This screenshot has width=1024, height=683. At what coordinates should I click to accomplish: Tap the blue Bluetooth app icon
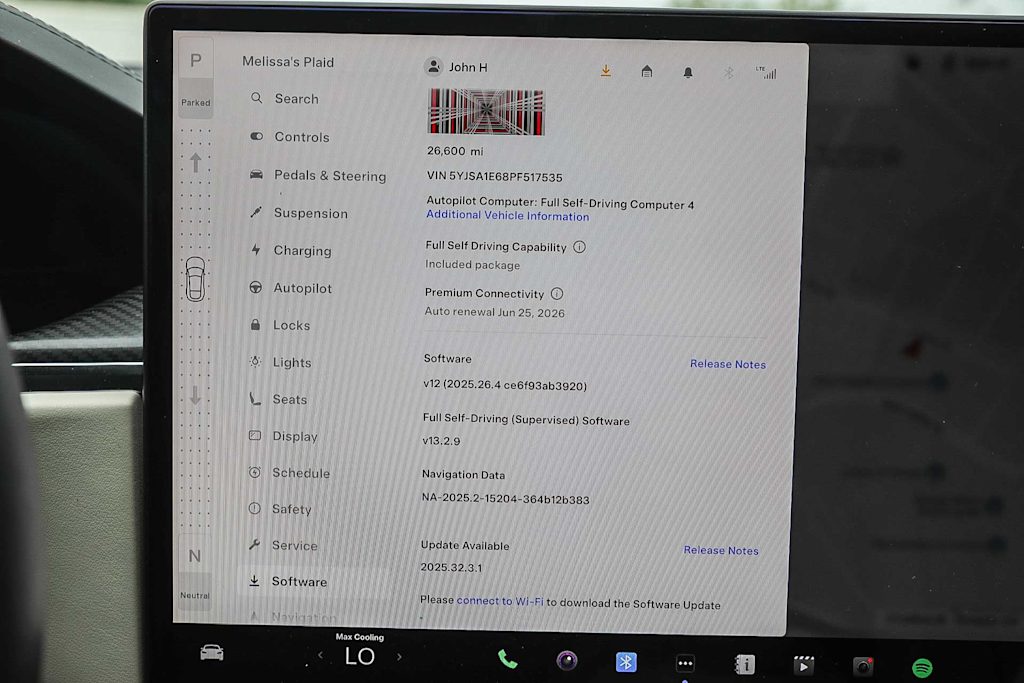pyautogui.click(x=626, y=662)
